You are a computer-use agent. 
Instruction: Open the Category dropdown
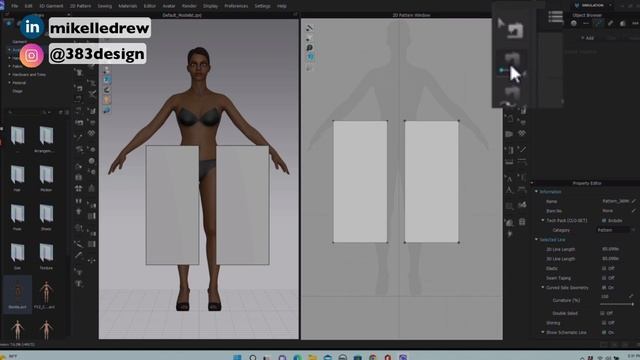pos(616,230)
